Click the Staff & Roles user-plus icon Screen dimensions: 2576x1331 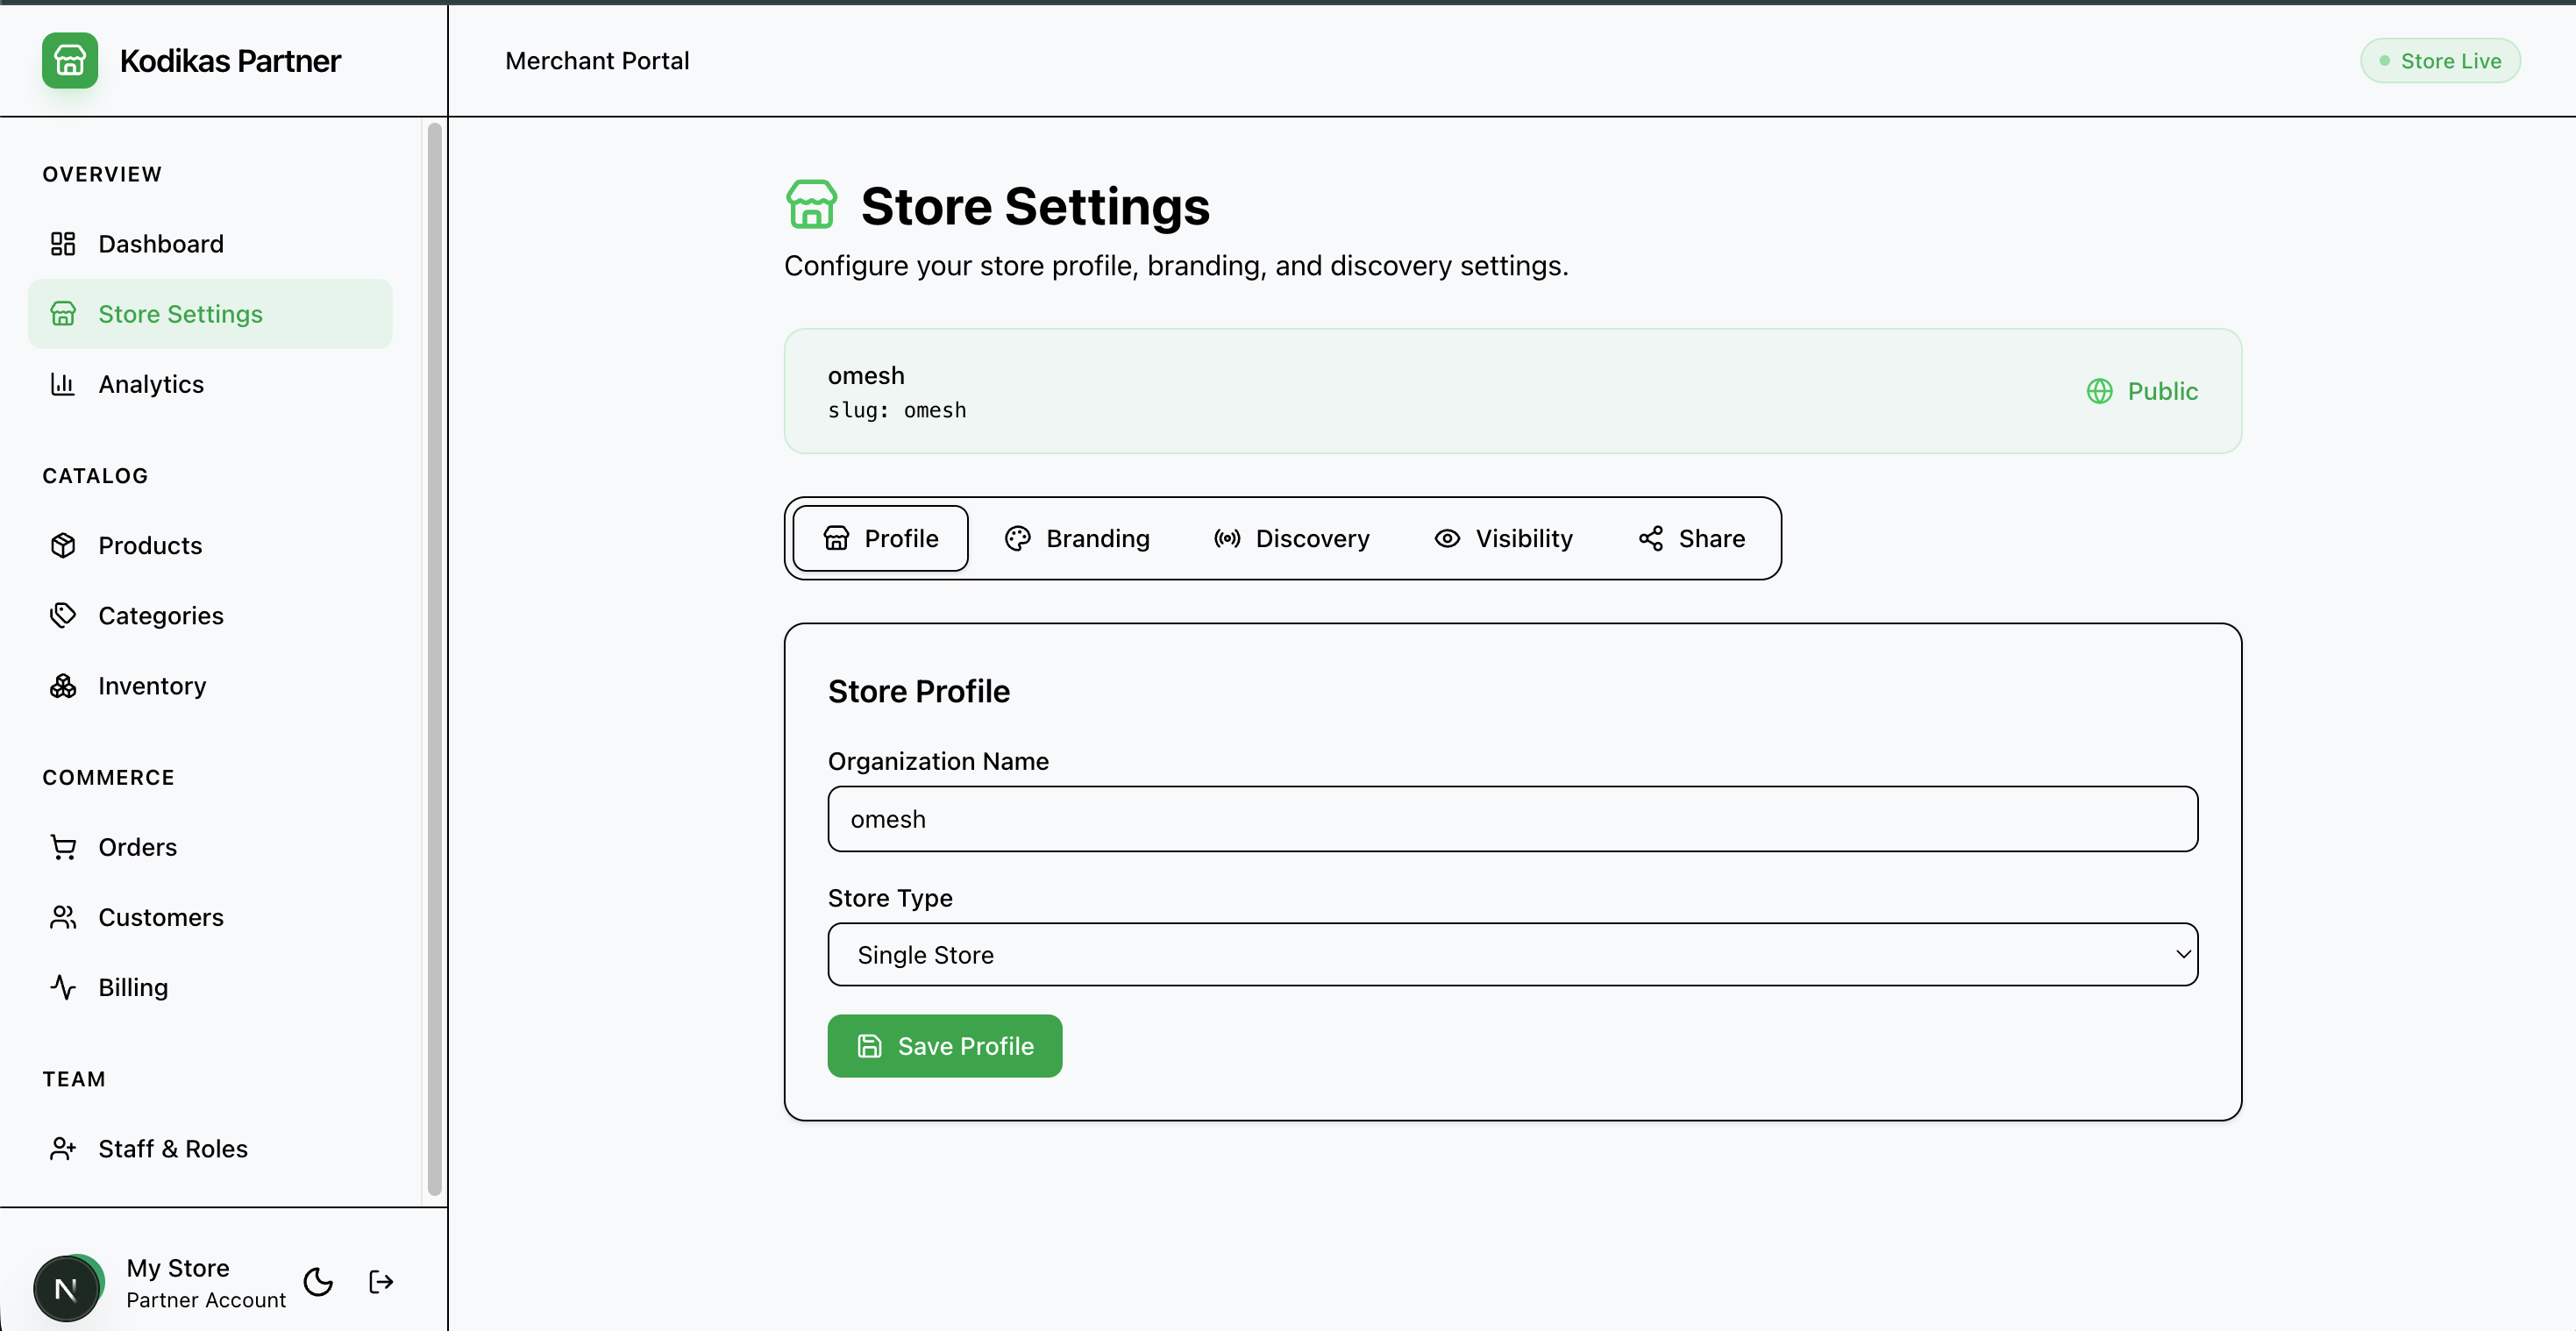click(63, 1148)
